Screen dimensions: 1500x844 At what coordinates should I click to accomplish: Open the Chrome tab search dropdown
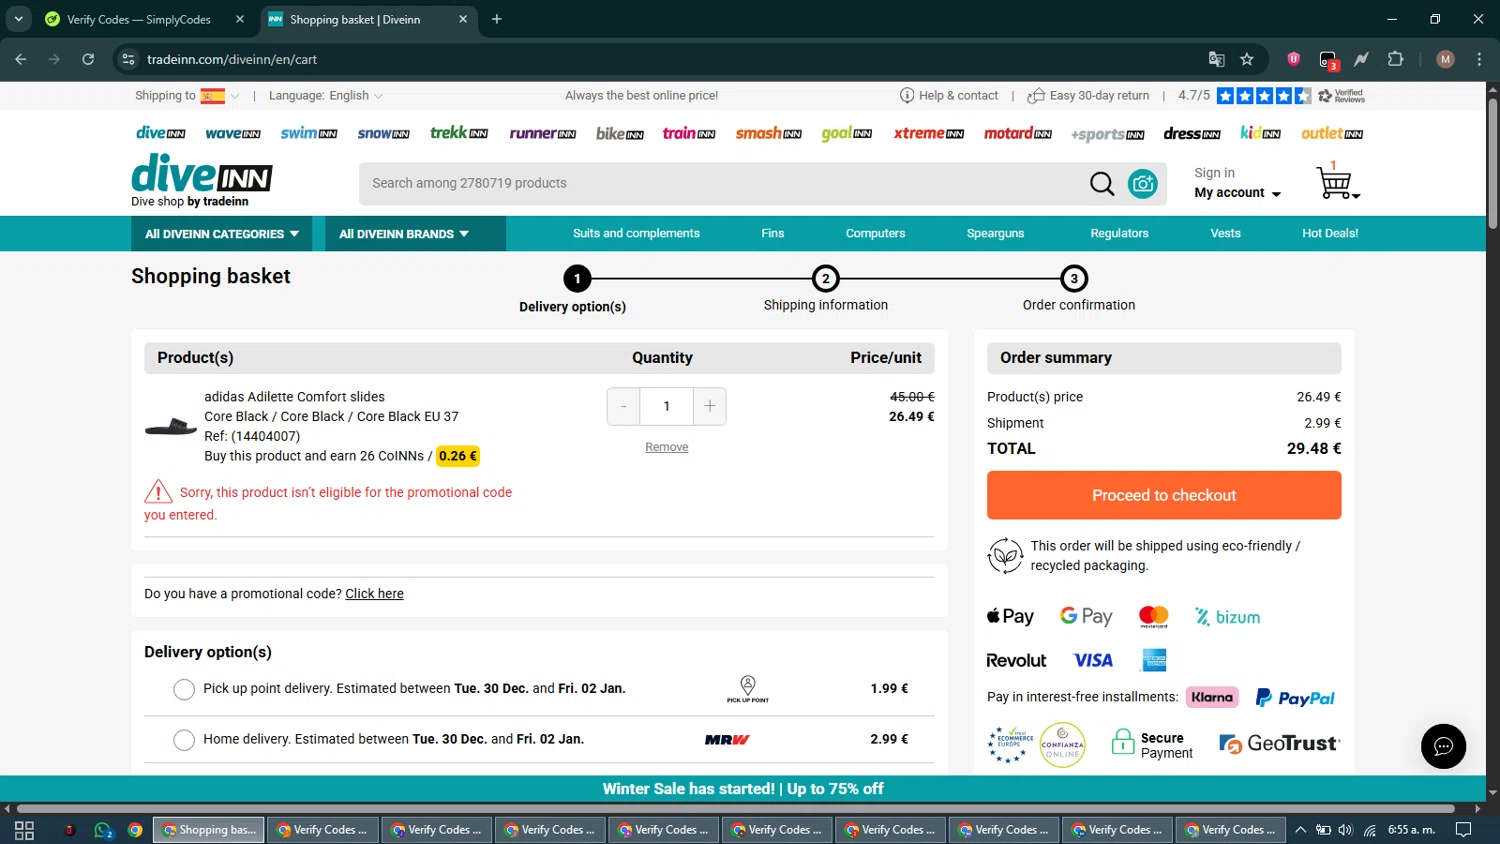(18, 19)
